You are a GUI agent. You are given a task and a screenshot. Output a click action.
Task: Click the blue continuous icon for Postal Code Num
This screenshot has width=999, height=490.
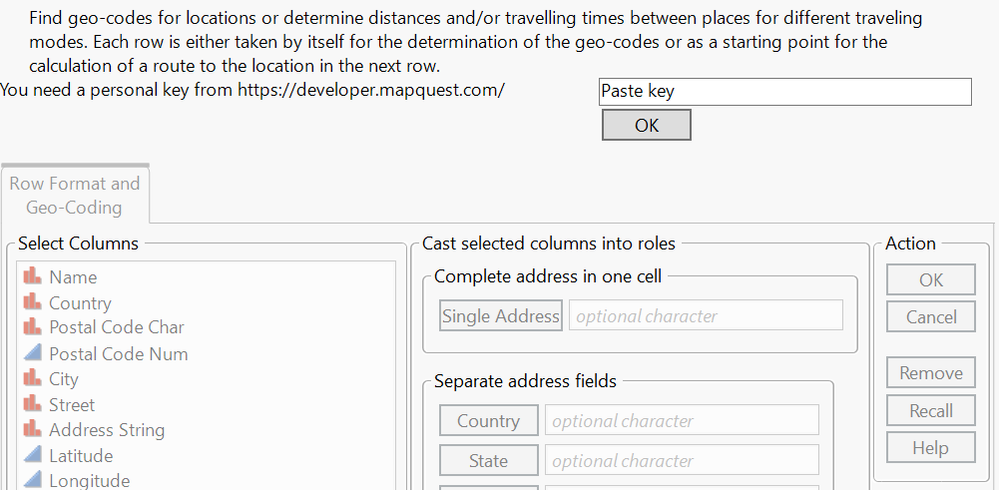(32, 353)
